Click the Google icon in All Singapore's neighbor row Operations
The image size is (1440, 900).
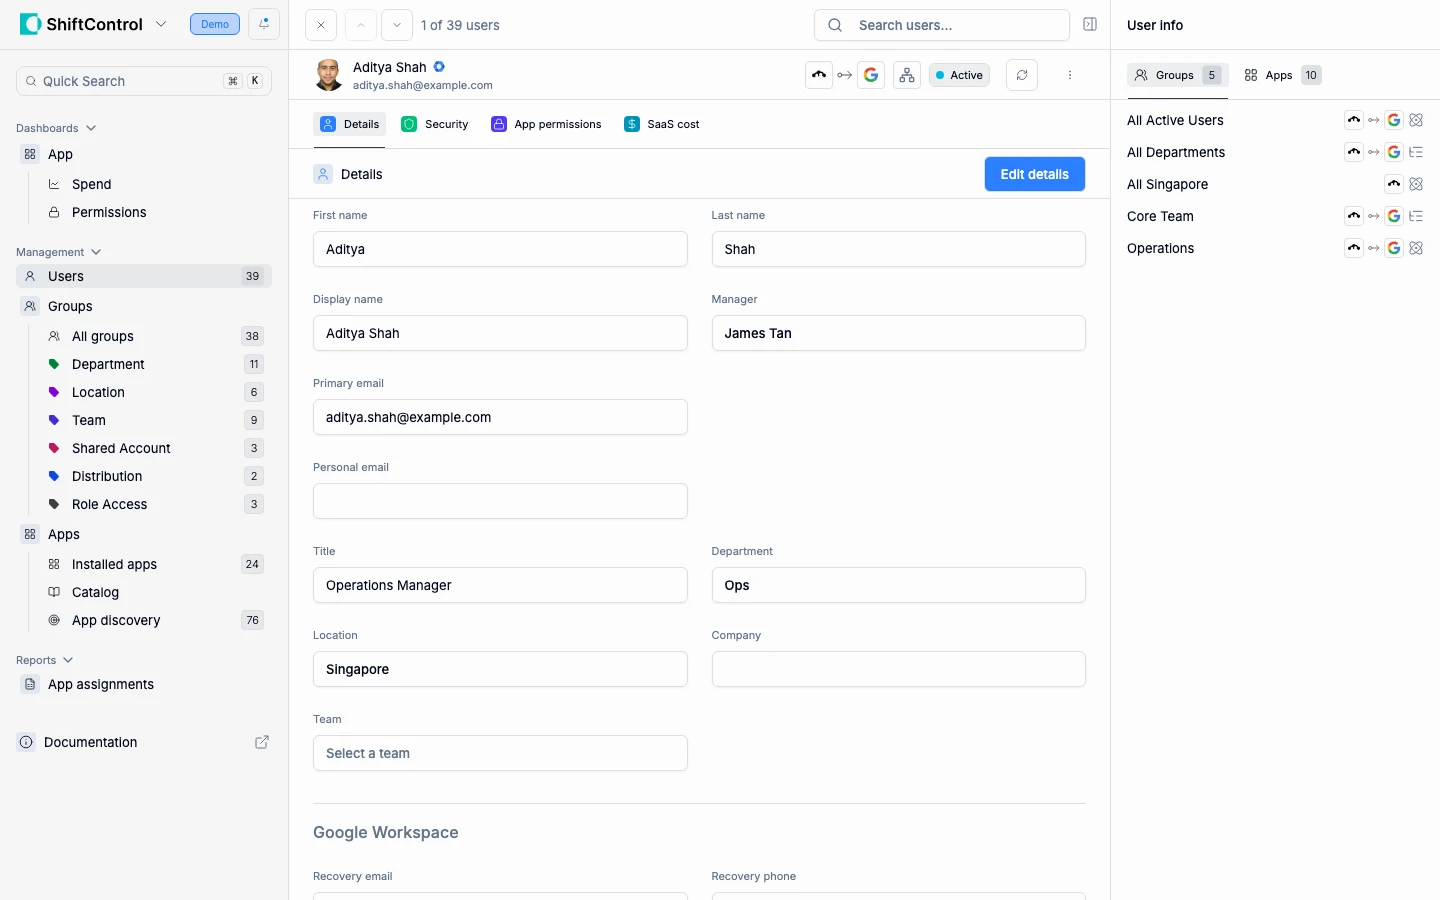tap(1393, 248)
